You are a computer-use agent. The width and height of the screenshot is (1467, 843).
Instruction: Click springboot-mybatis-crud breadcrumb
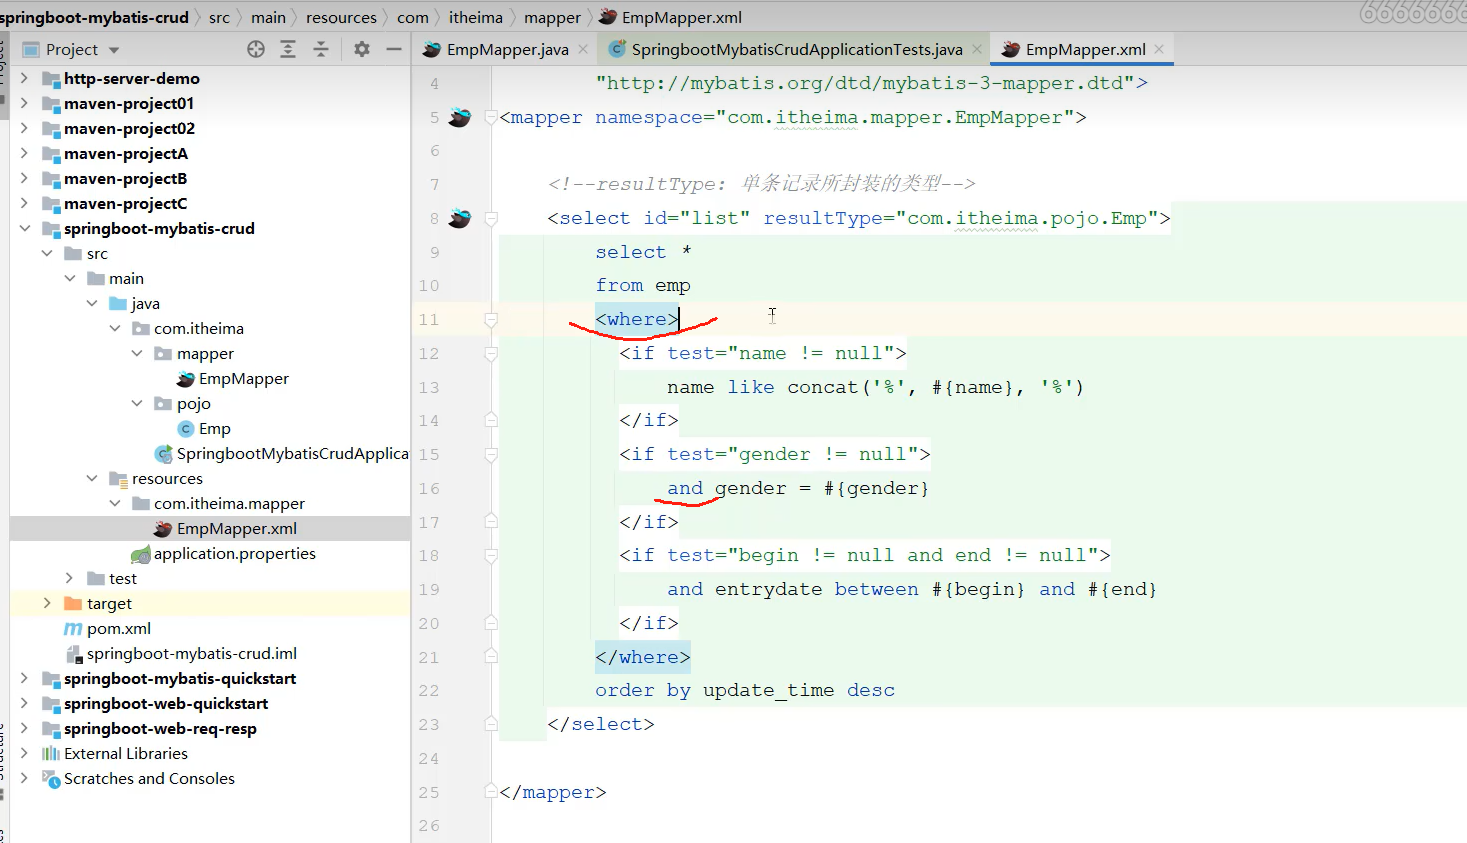[x=94, y=17]
